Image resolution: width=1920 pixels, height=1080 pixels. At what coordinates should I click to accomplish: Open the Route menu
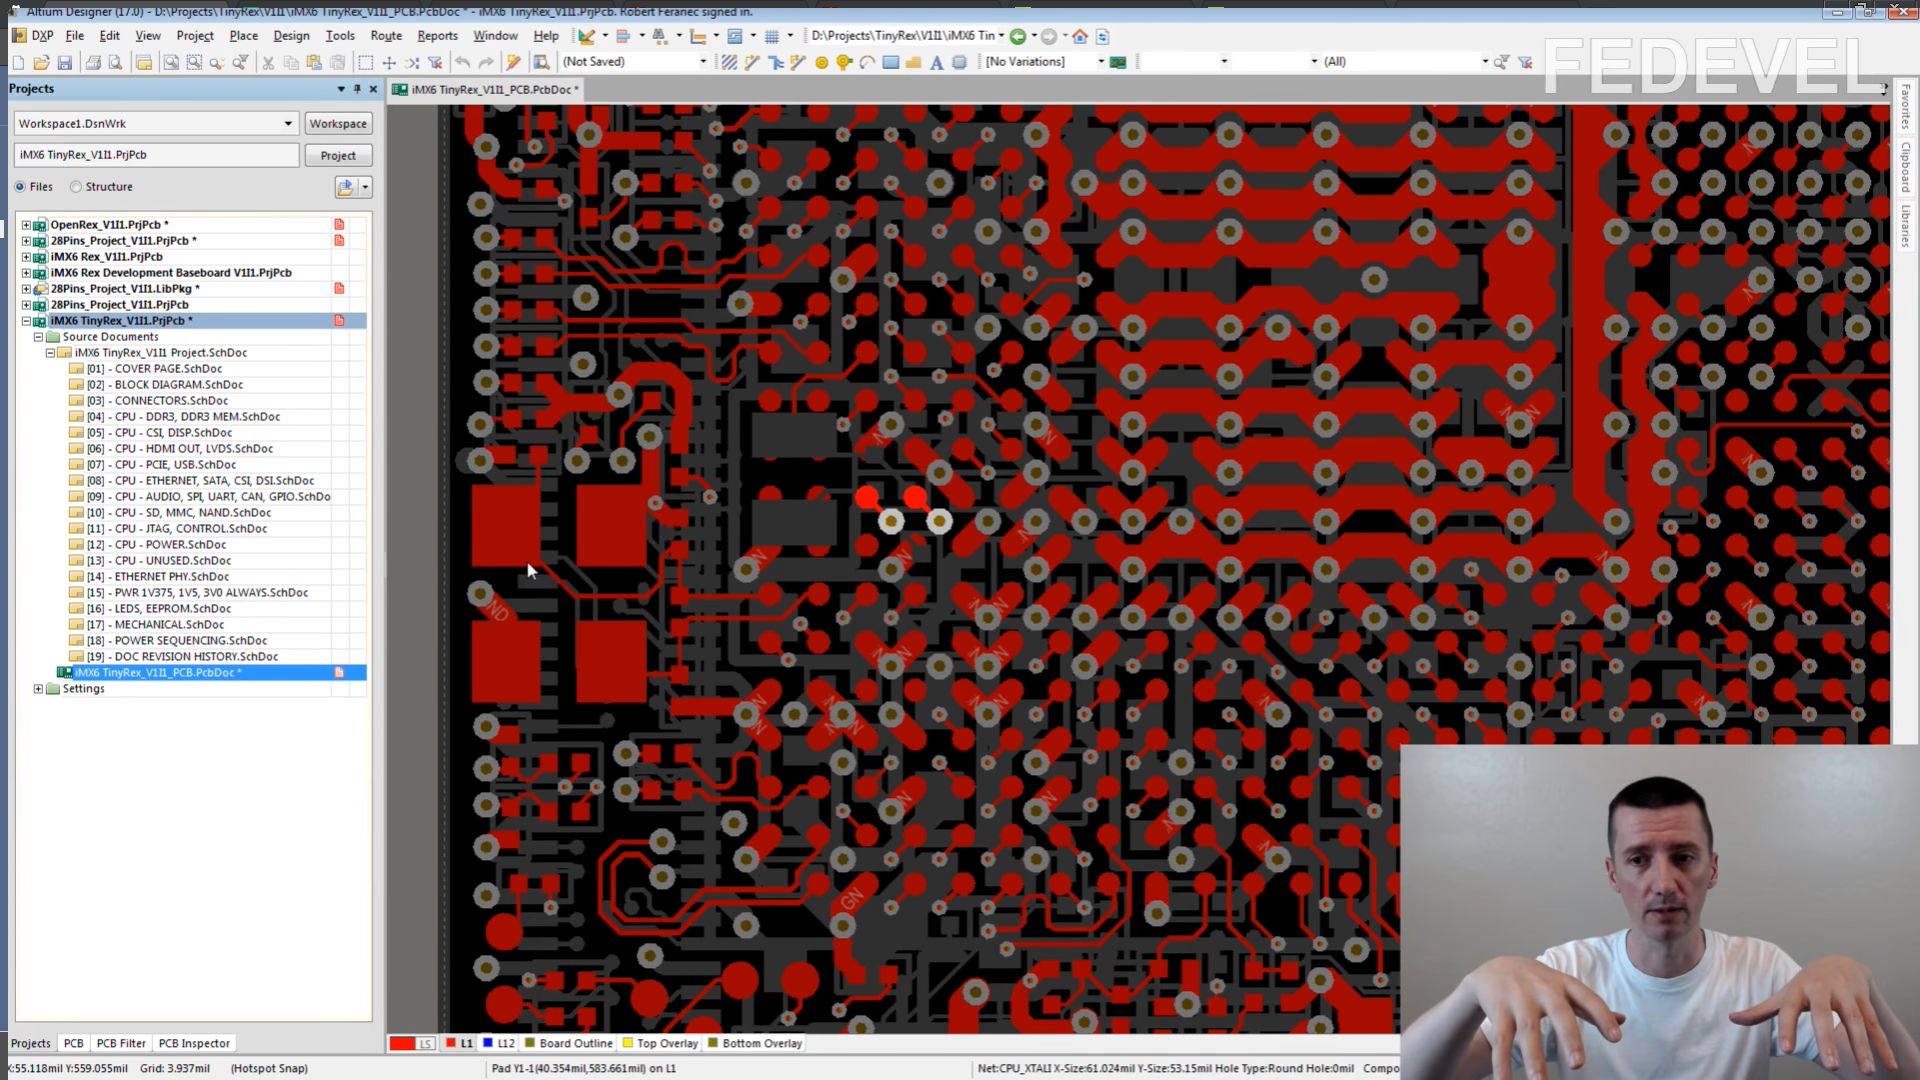tap(386, 35)
